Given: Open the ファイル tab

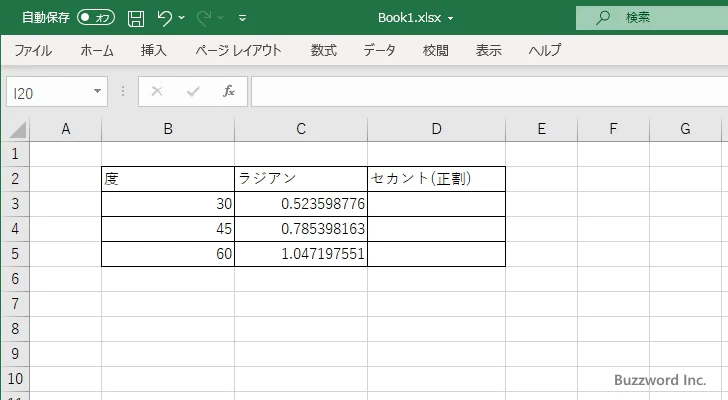Looking at the screenshot, I should tap(33, 50).
